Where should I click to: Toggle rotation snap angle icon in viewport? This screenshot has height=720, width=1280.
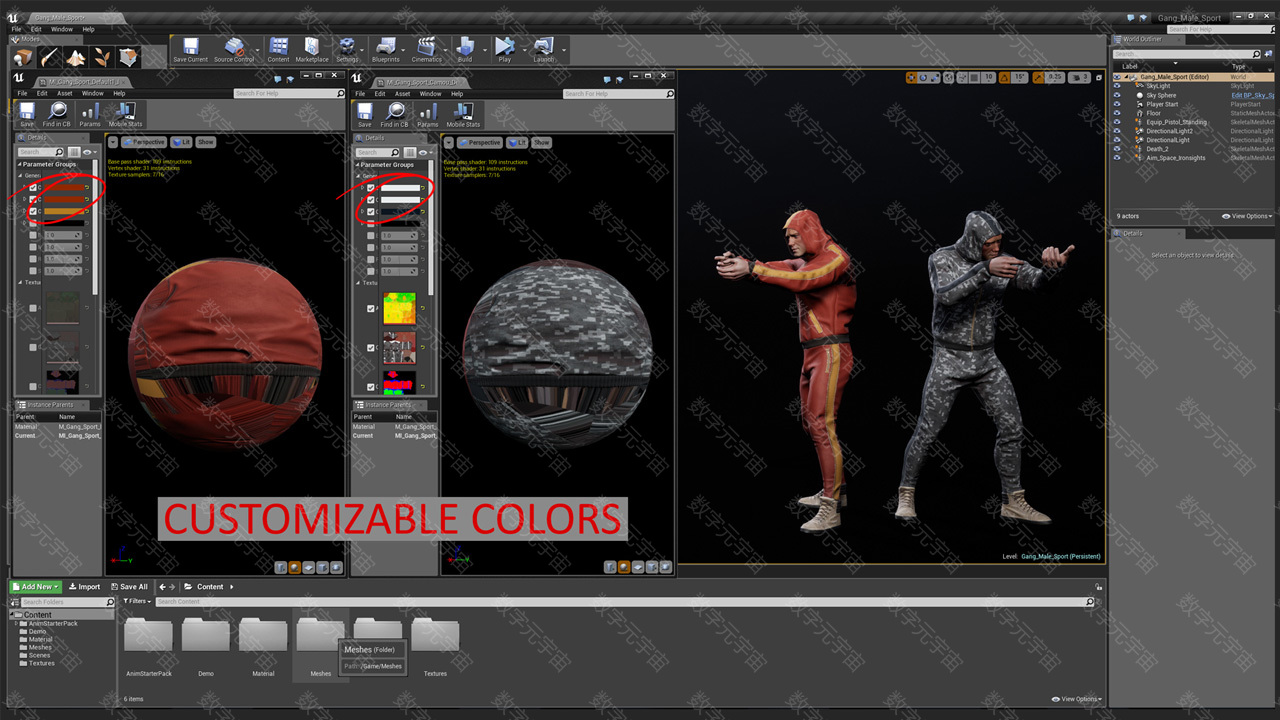1006,77
